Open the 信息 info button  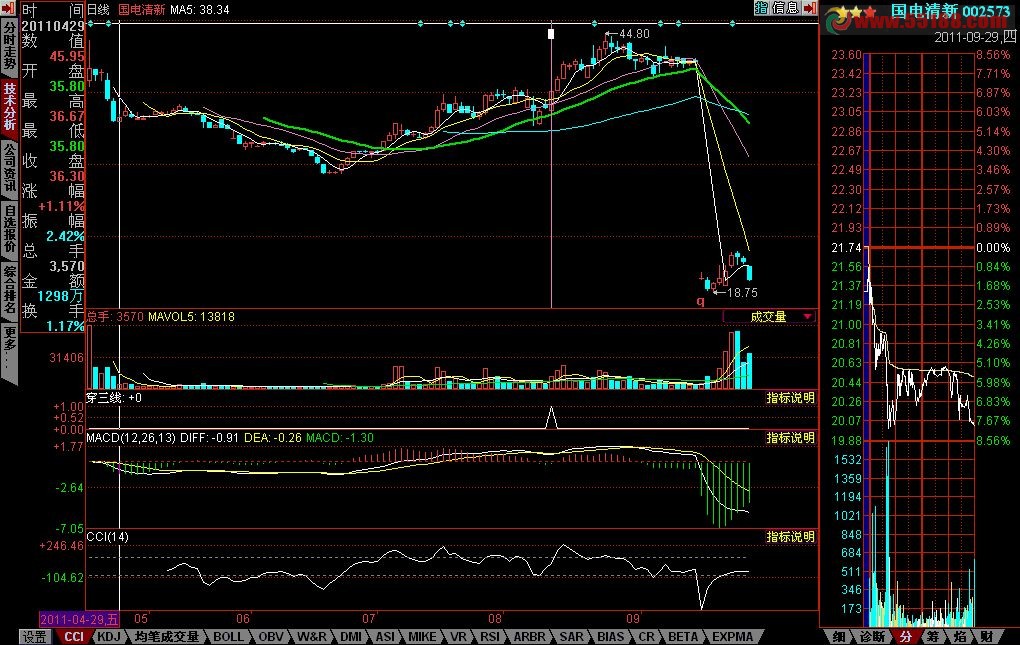point(785,8)
